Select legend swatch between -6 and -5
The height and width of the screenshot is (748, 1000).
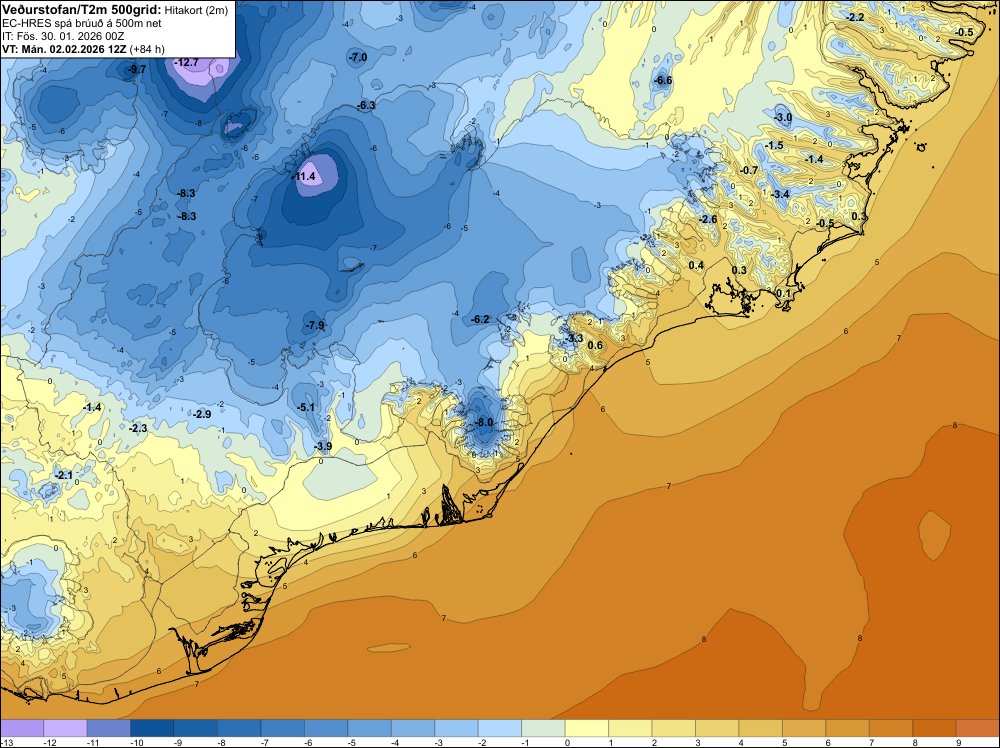326,729
